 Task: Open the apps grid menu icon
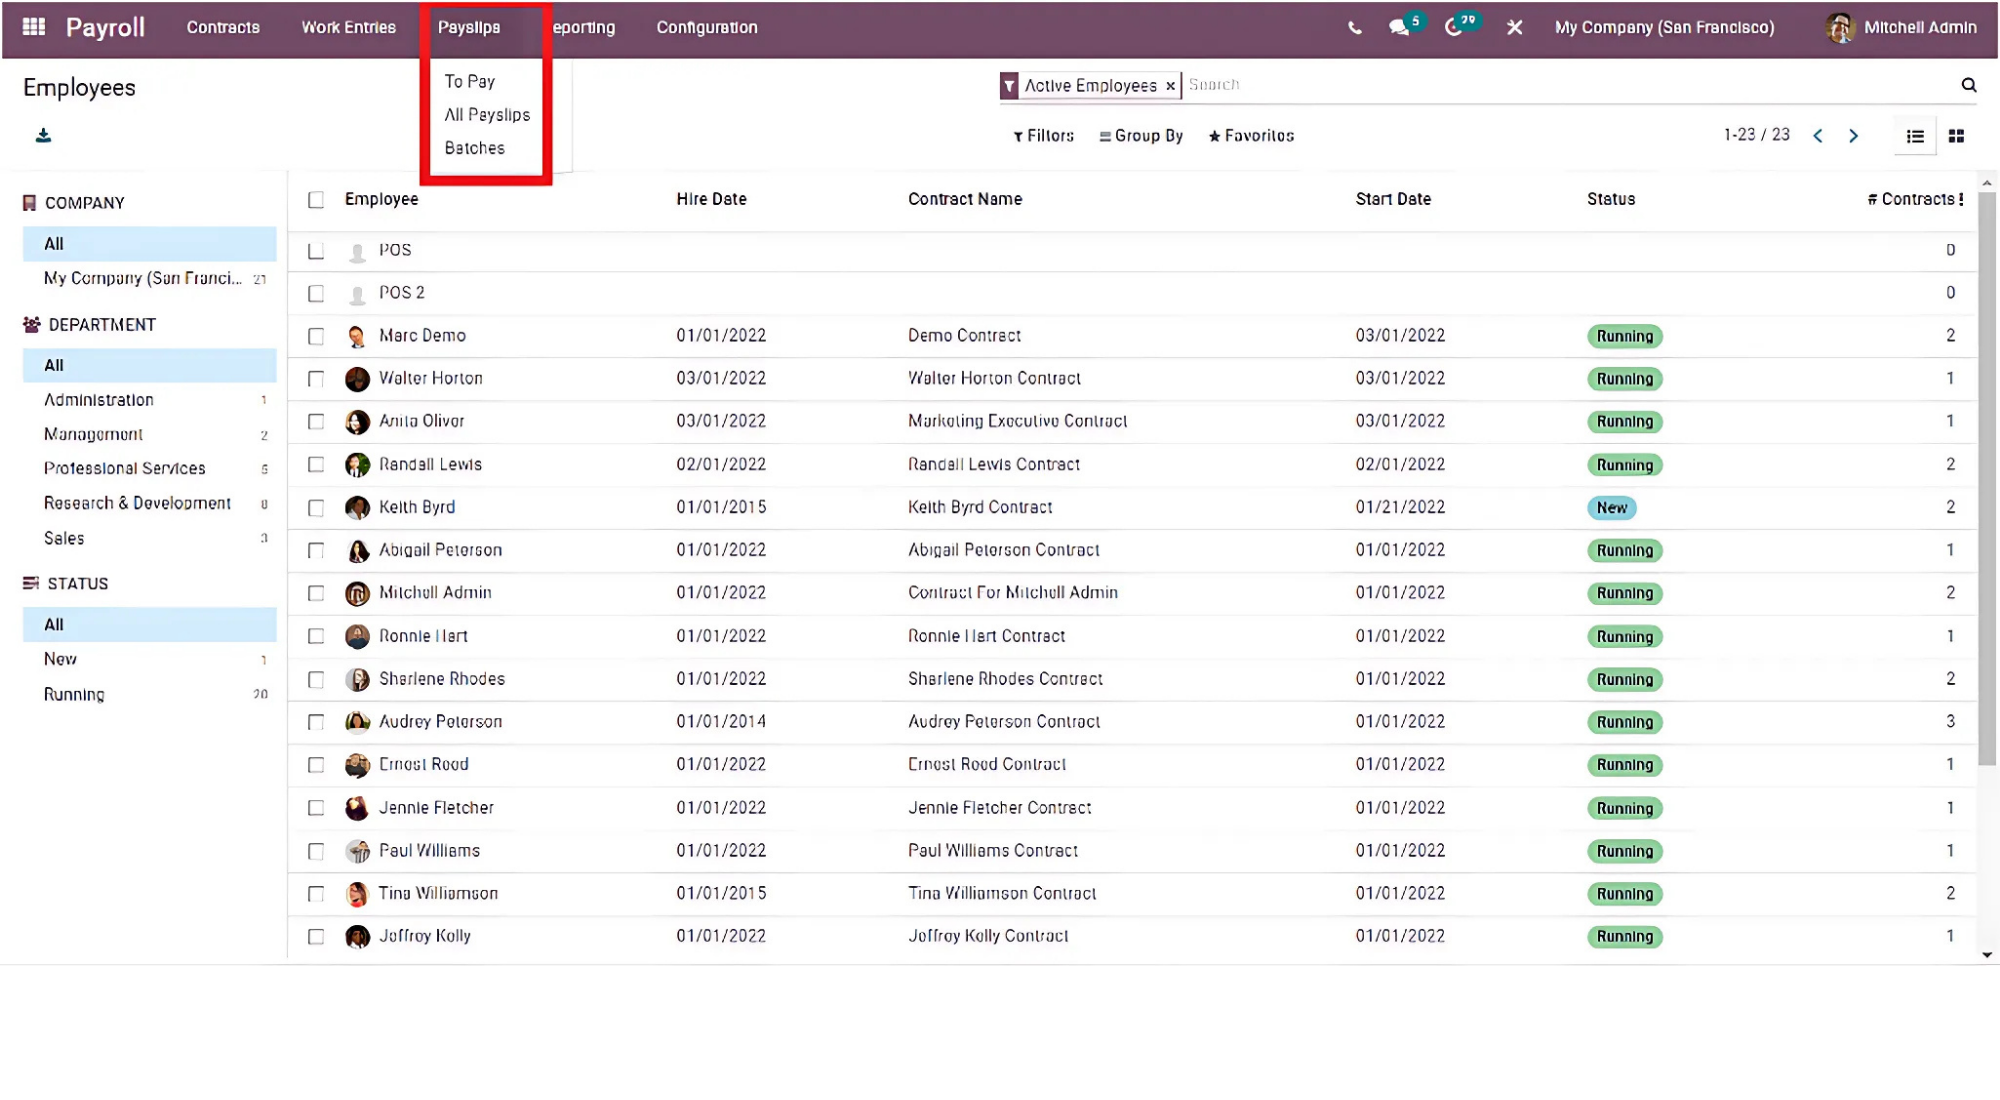click(34, 27)
